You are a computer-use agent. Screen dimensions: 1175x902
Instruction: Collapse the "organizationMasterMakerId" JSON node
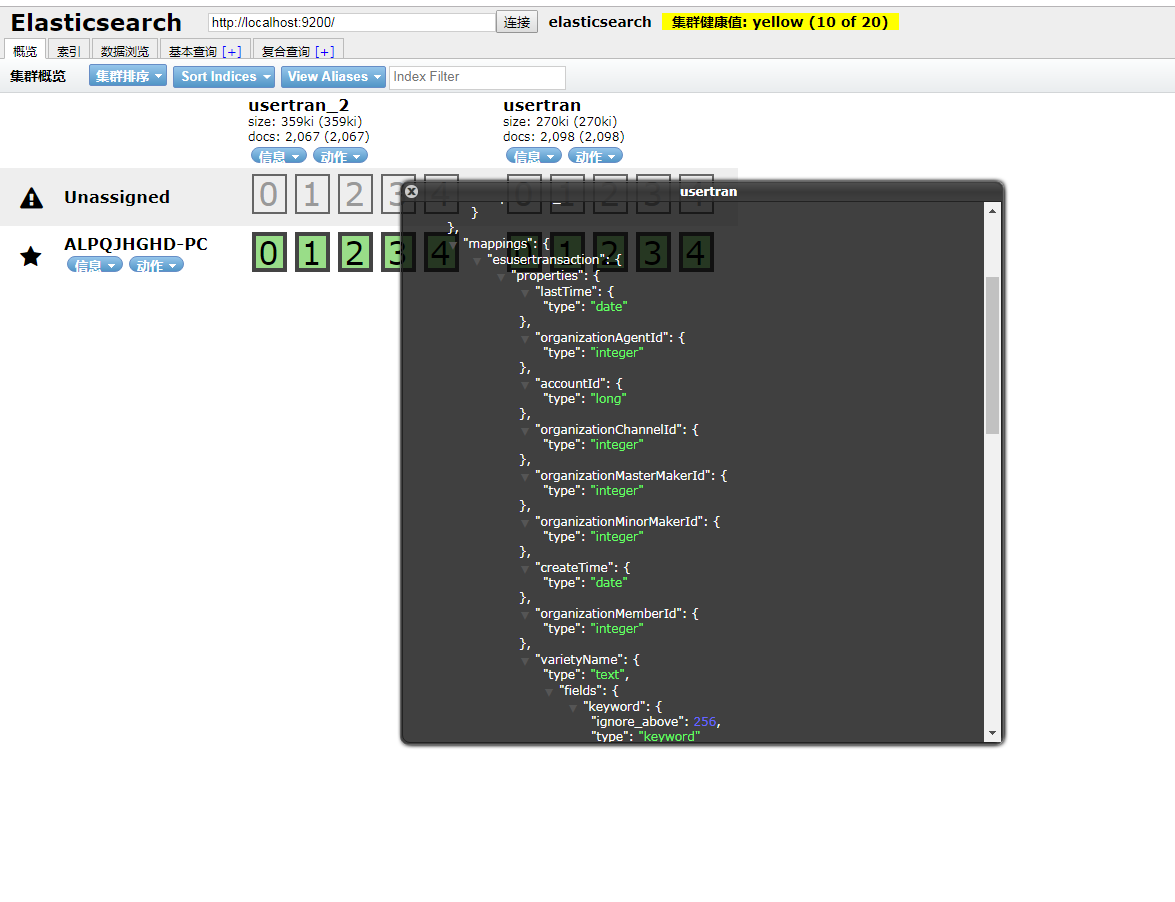(x=525, y=476)
